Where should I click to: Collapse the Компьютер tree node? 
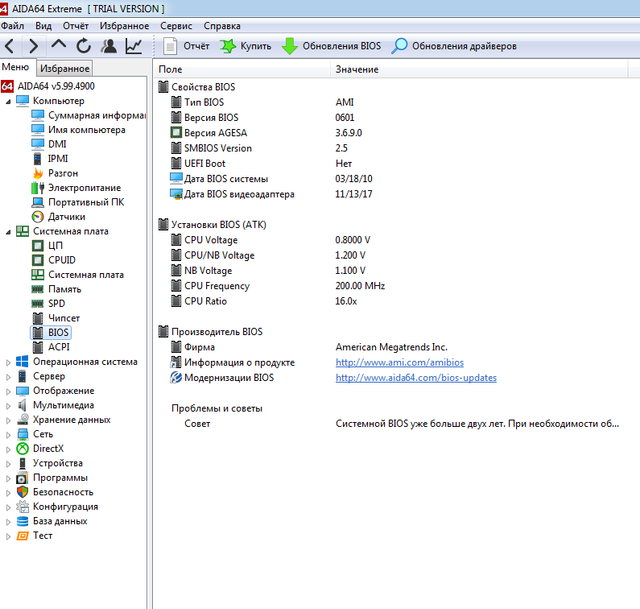coord(8,101)
